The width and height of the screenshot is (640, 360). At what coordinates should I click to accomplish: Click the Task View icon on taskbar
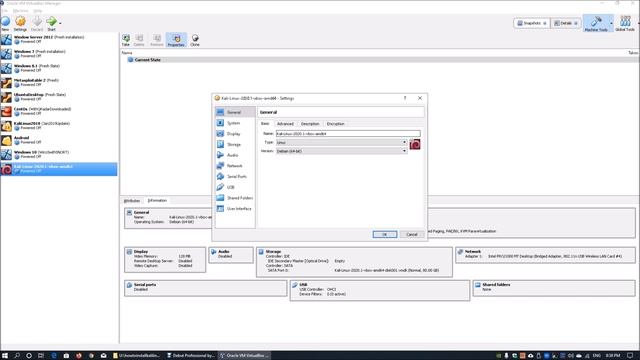(x=41, y=356)
